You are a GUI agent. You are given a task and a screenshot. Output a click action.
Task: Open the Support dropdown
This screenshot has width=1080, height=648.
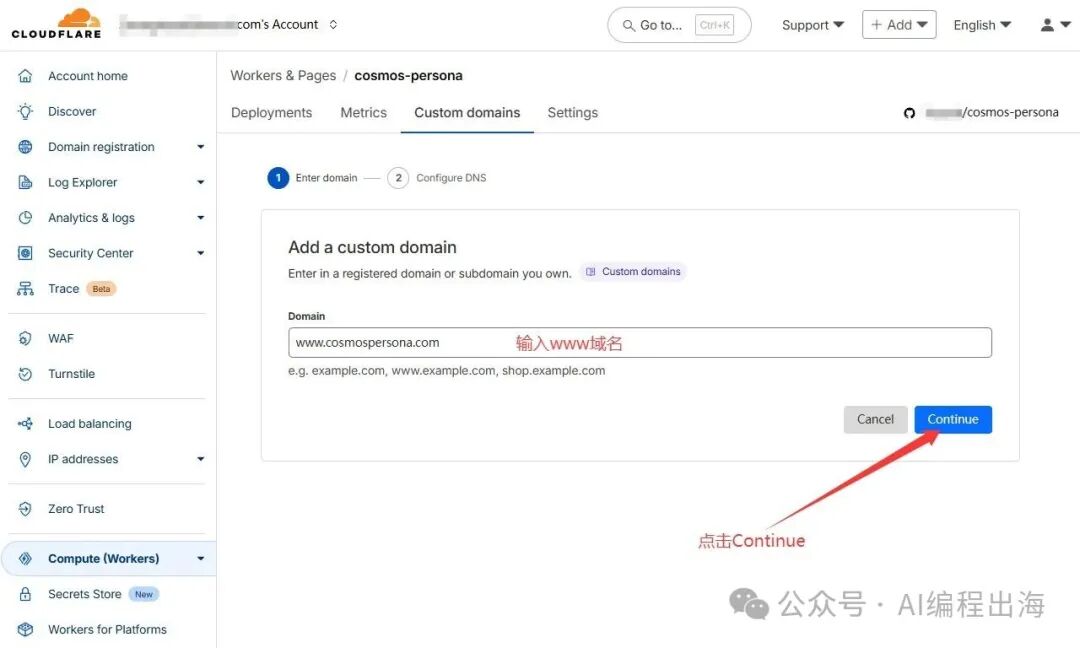pos(813,25)
